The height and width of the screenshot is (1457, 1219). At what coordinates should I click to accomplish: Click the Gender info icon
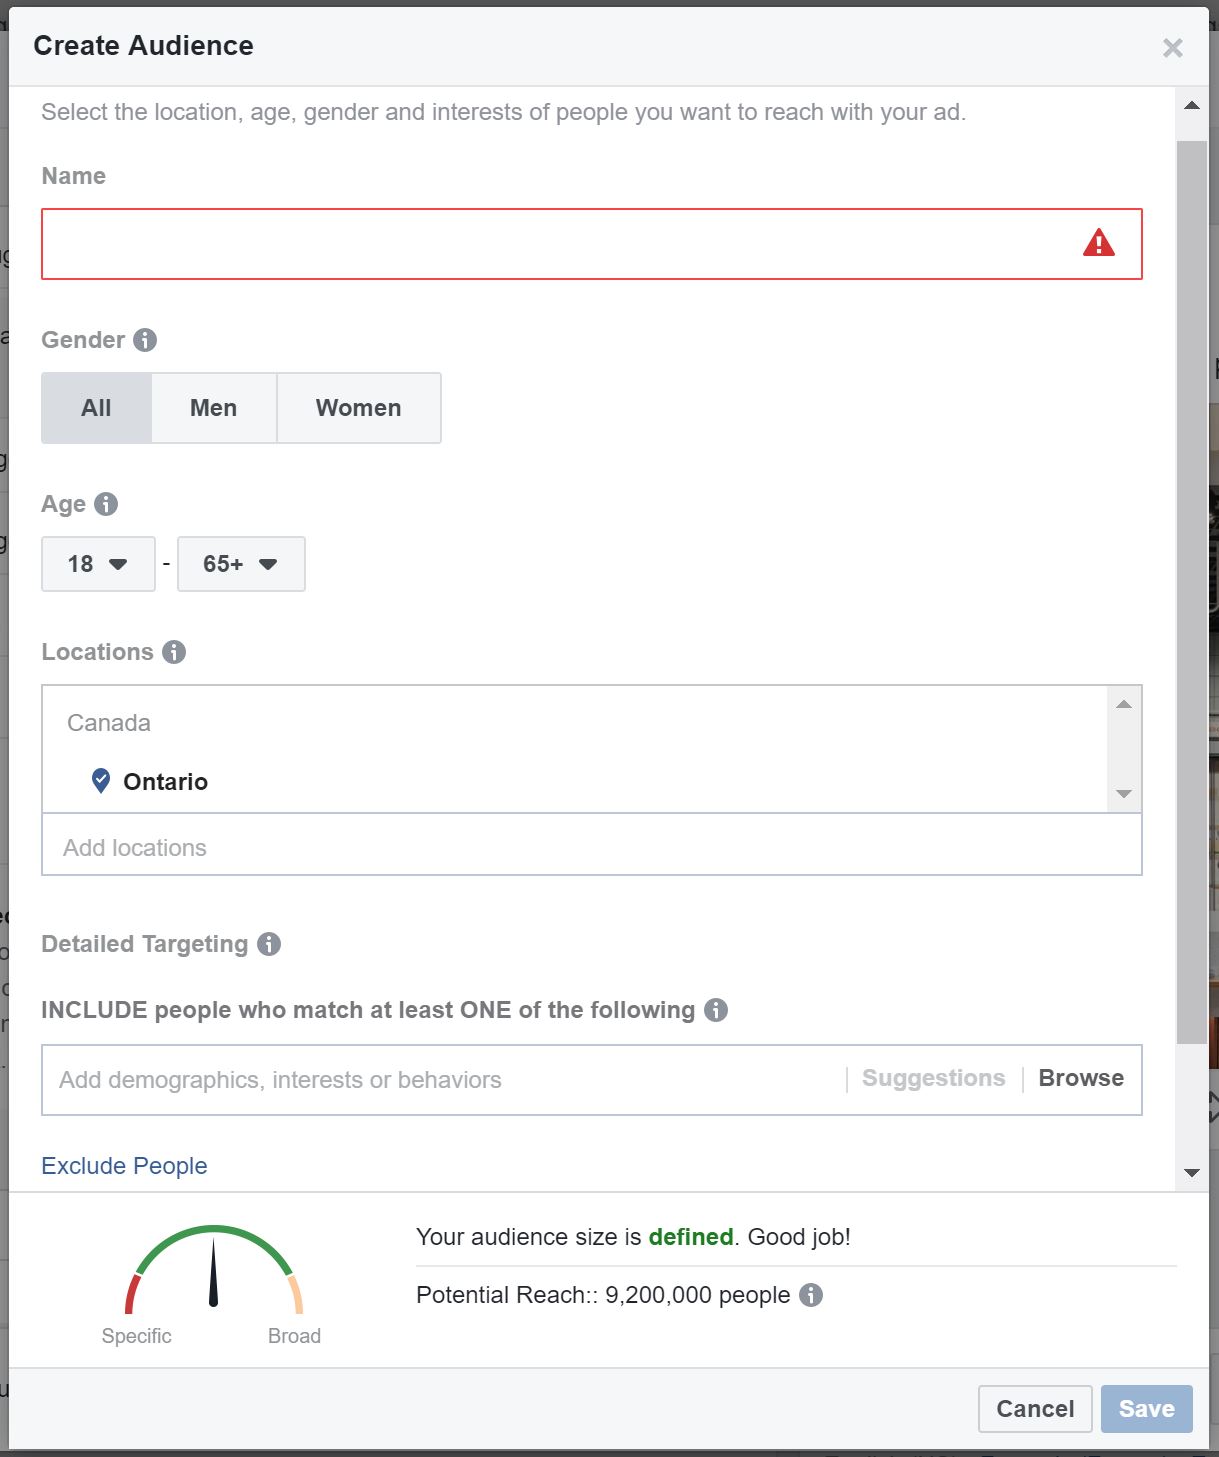145,340
